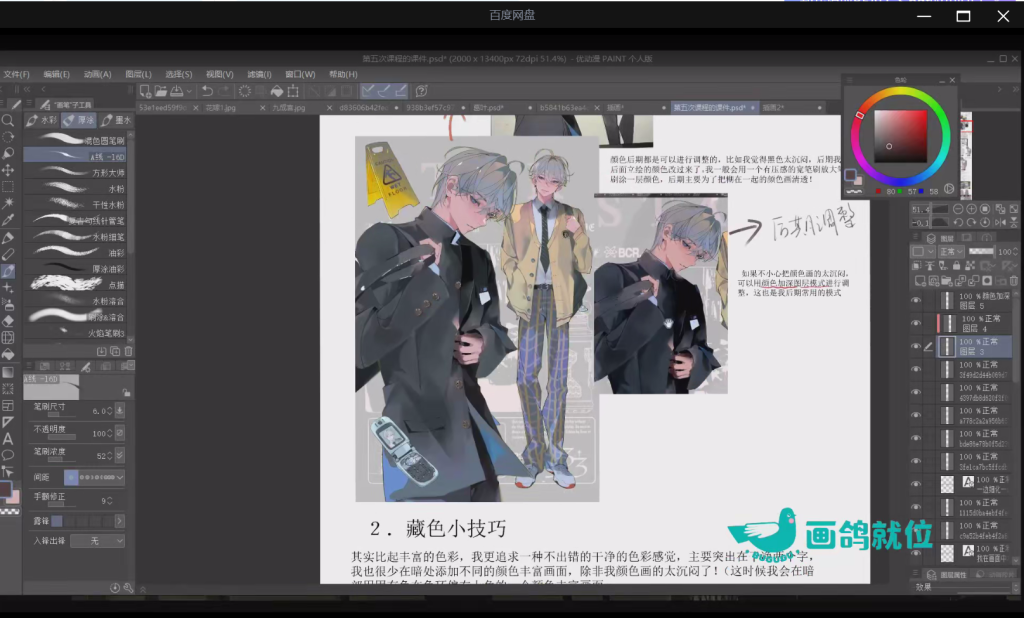
Task: Activate the Magnifier tool at the toolbar top
Action: pos(10,119)
